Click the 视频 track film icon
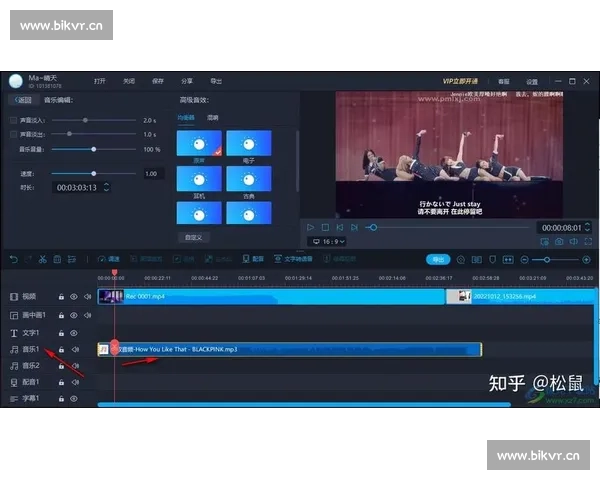 14,297
